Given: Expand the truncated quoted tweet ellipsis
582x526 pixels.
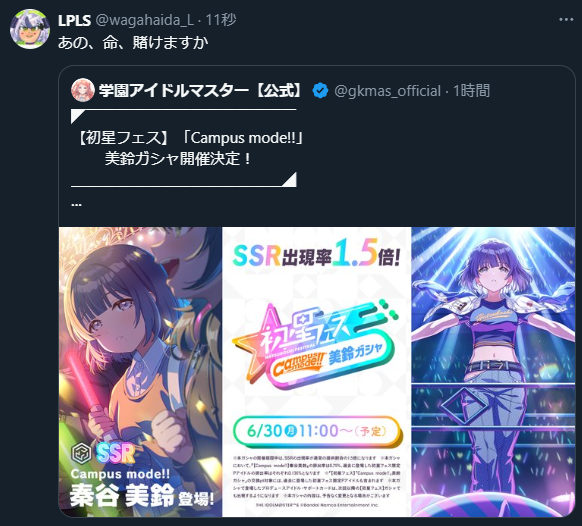Looking at the screenshot, I should (76, 204).
